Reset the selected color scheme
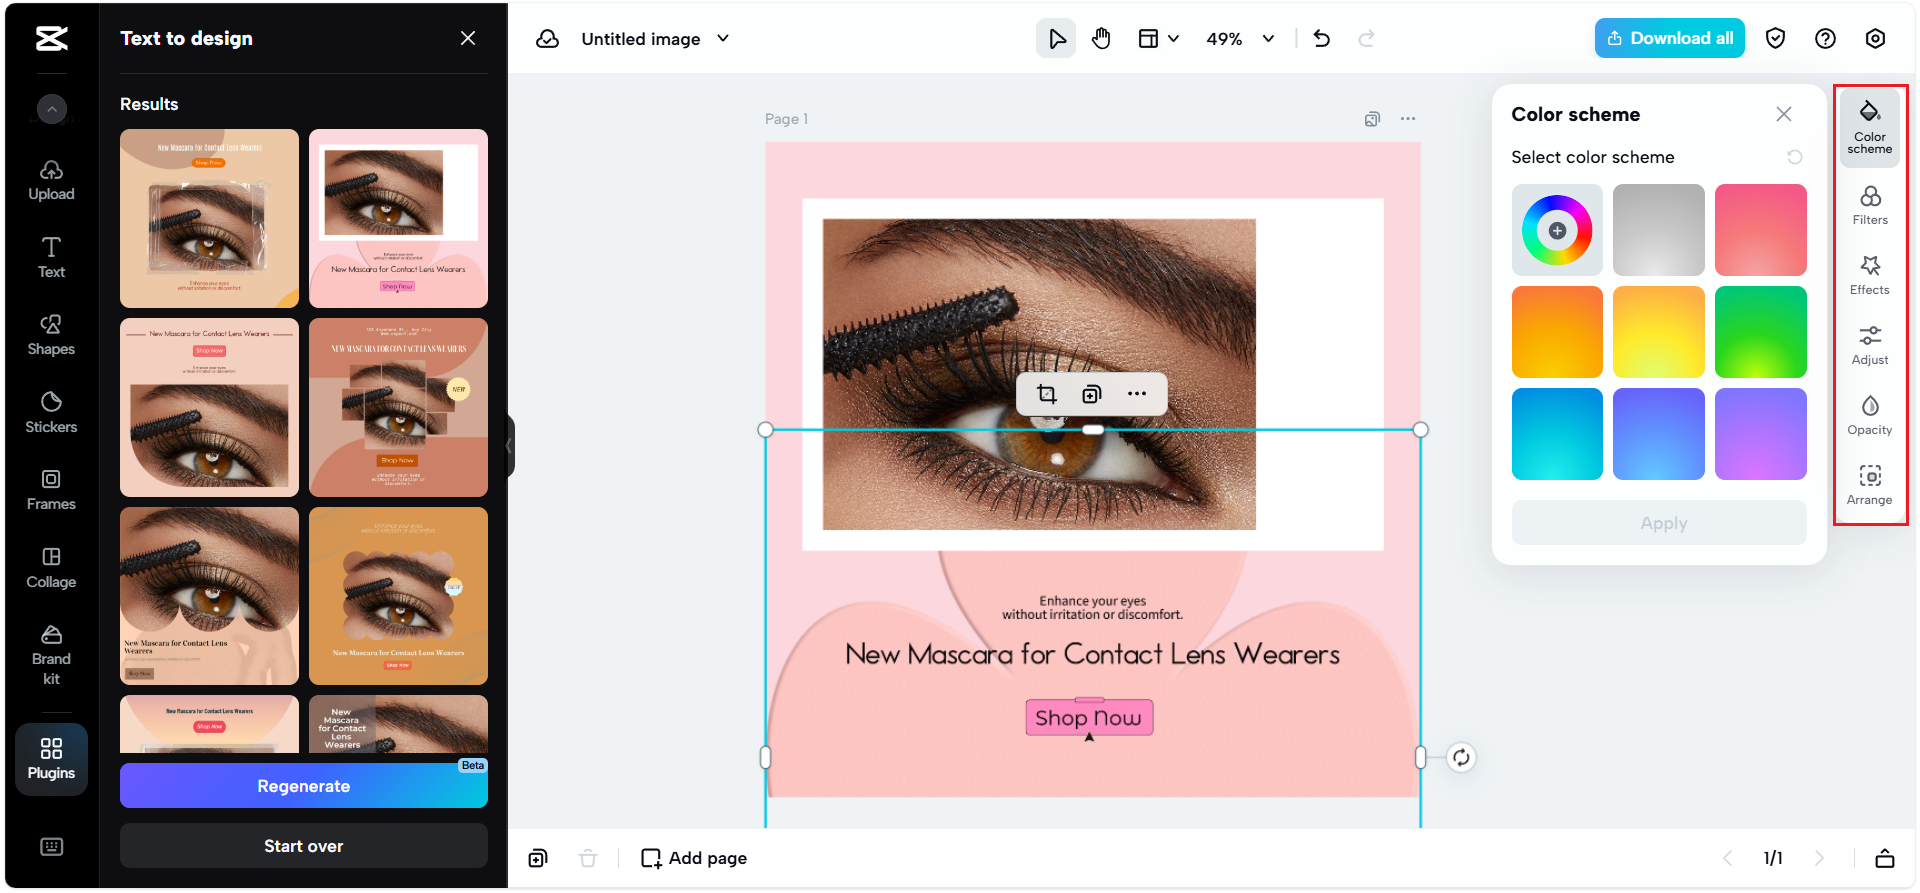 (x=1795, y=157)
